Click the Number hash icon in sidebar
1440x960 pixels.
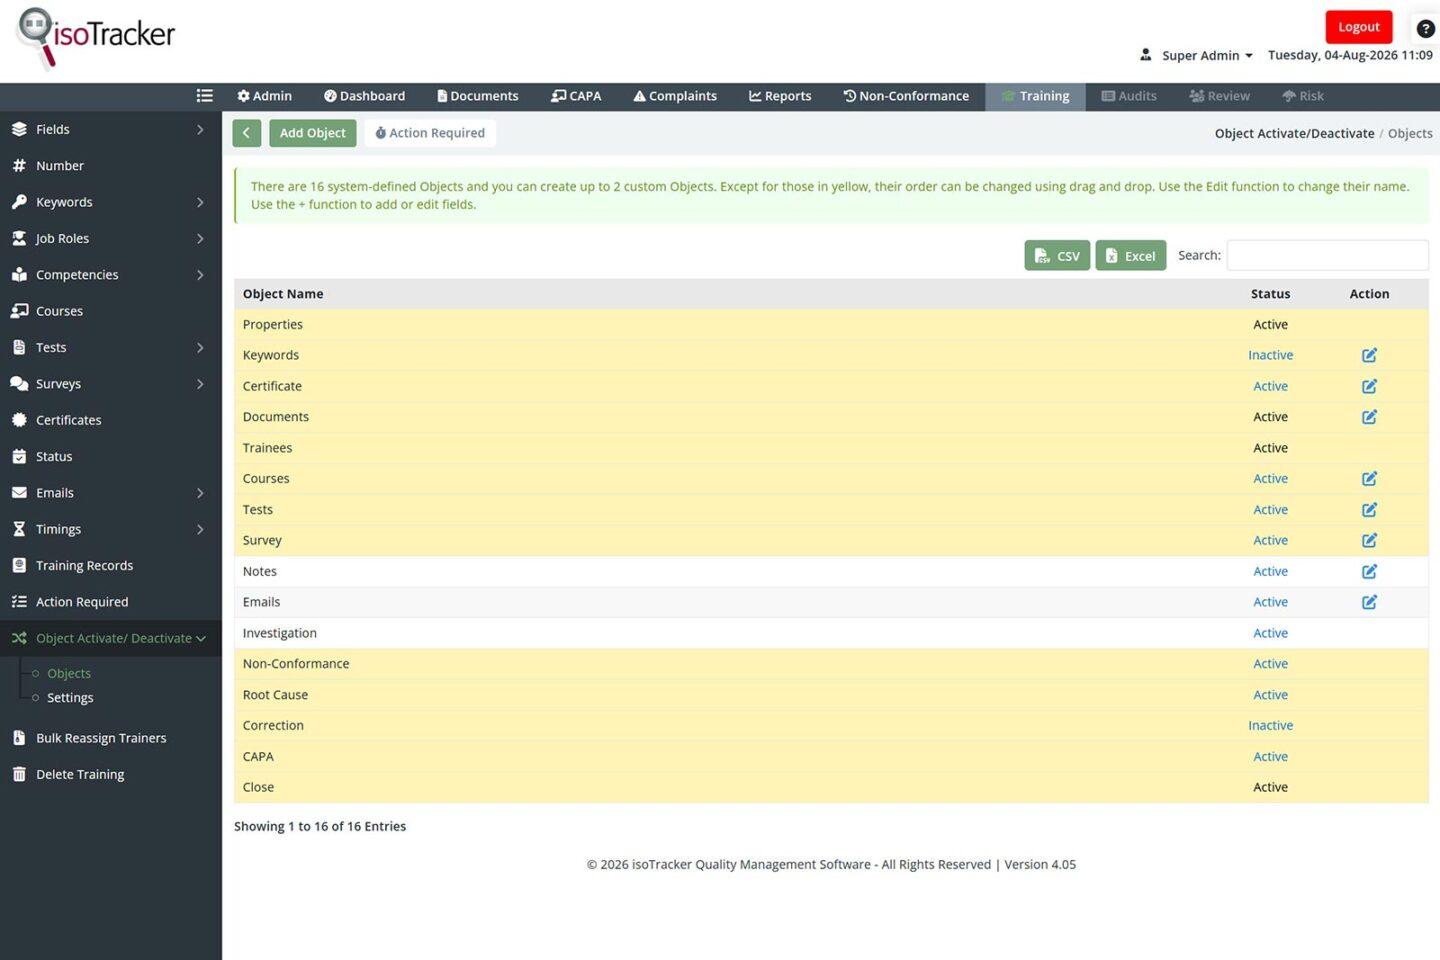coord(19,166)
